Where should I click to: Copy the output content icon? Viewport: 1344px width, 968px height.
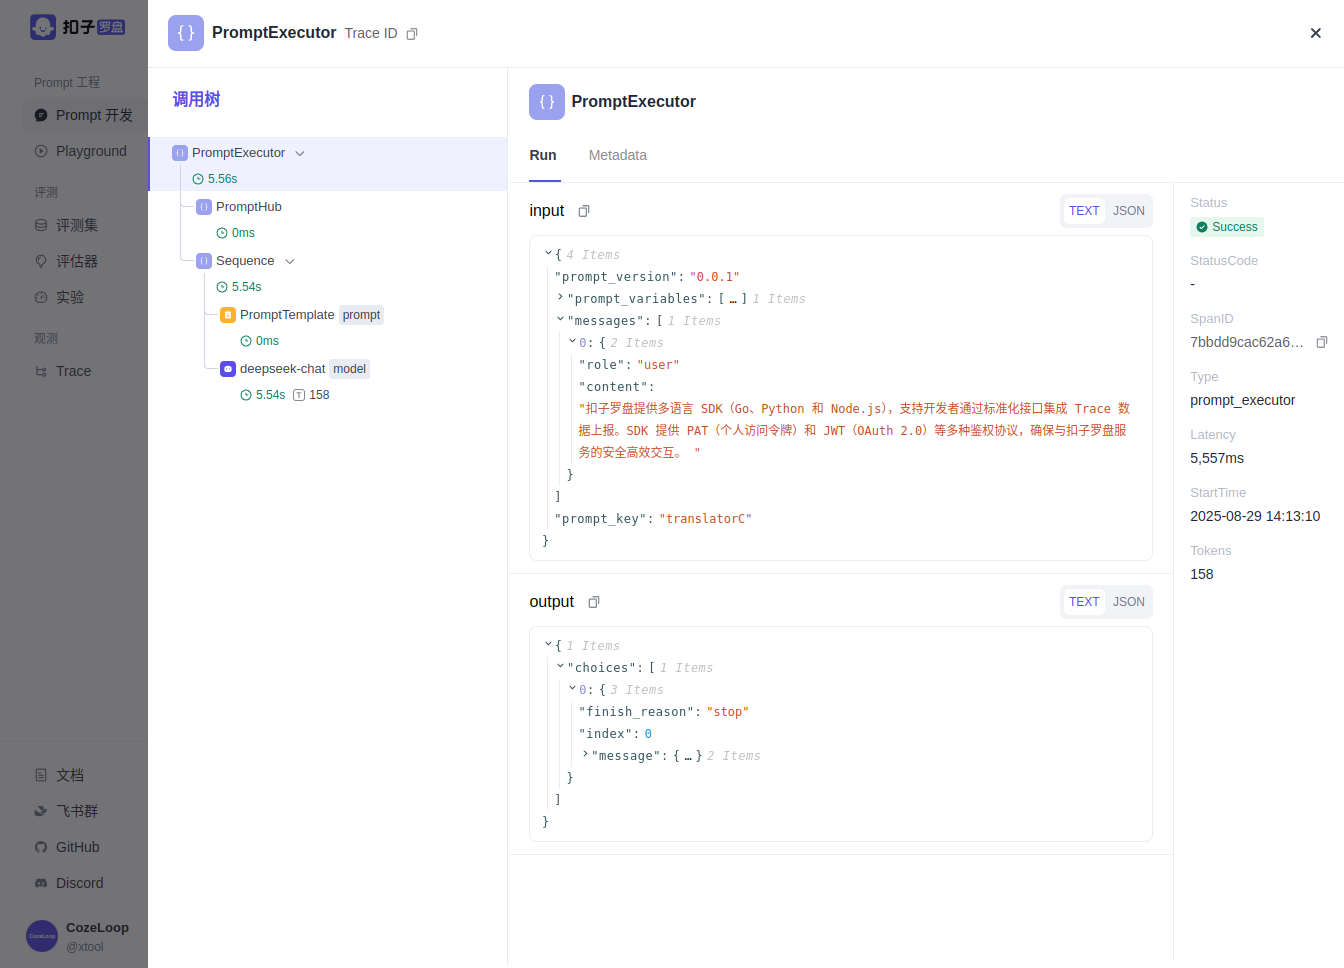[594, 602]
